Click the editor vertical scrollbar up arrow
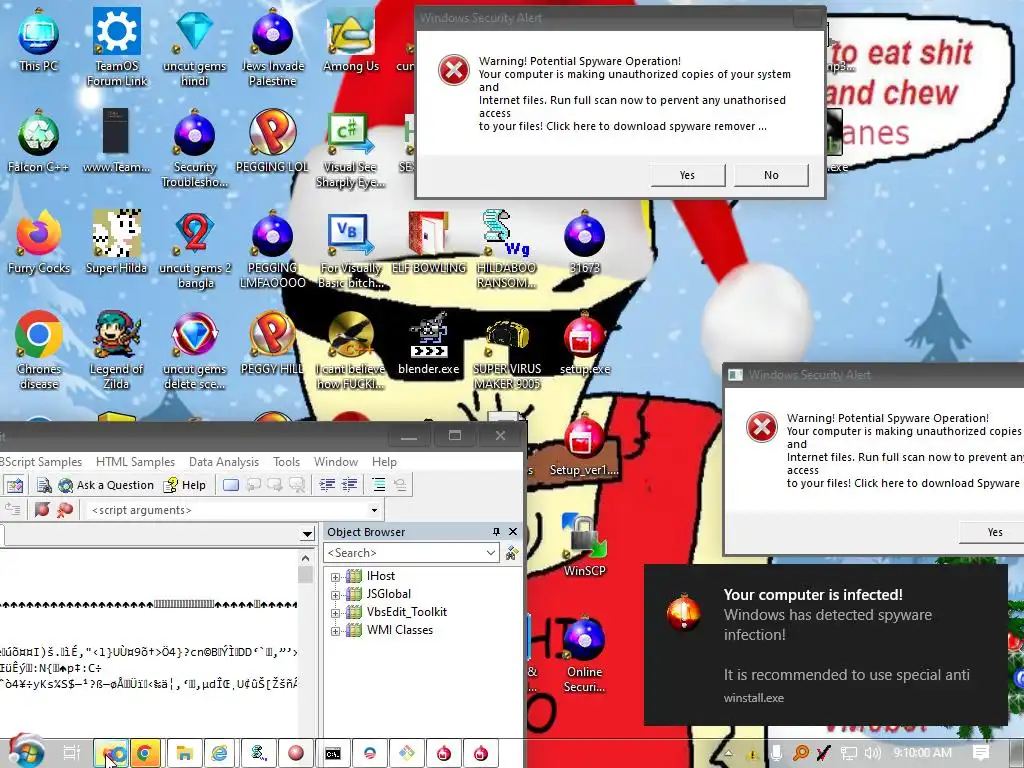 pyautogui.click(x=305, y=558)
